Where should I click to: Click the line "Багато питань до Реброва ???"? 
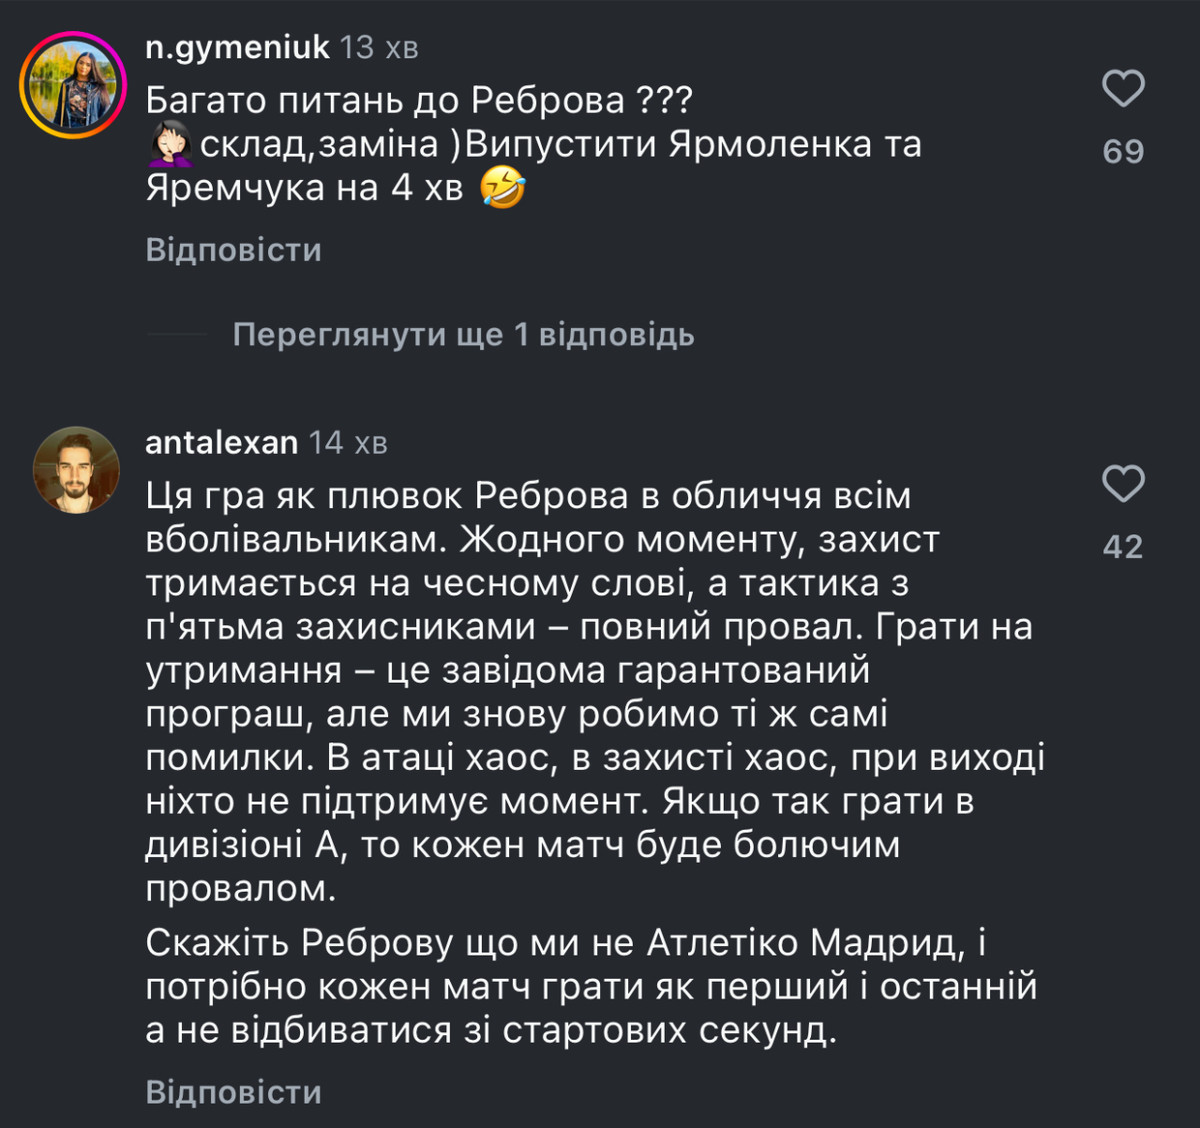(419, 100)
